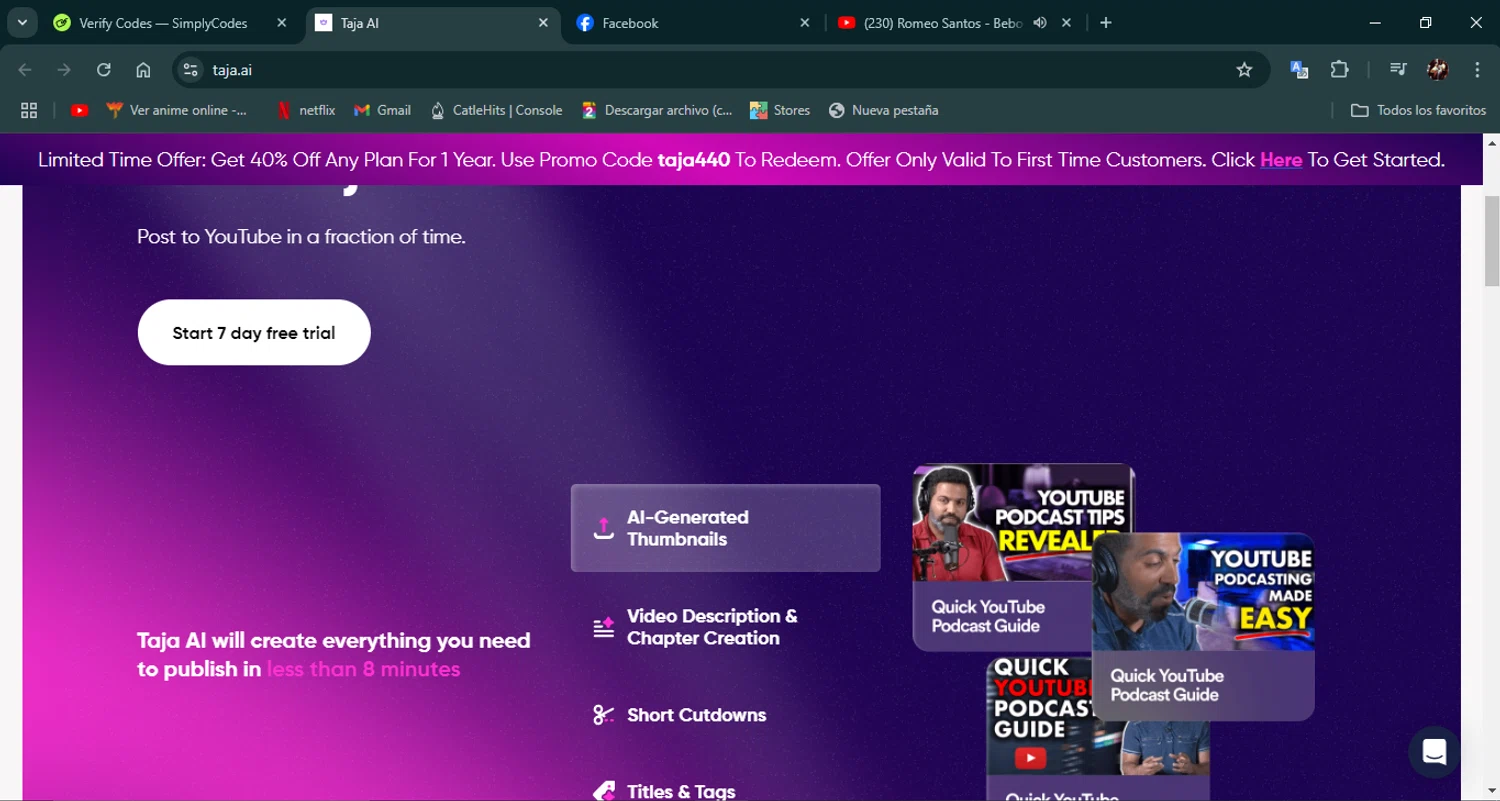Click the scissors icon beside Short Cutdowns

point(603,715)
